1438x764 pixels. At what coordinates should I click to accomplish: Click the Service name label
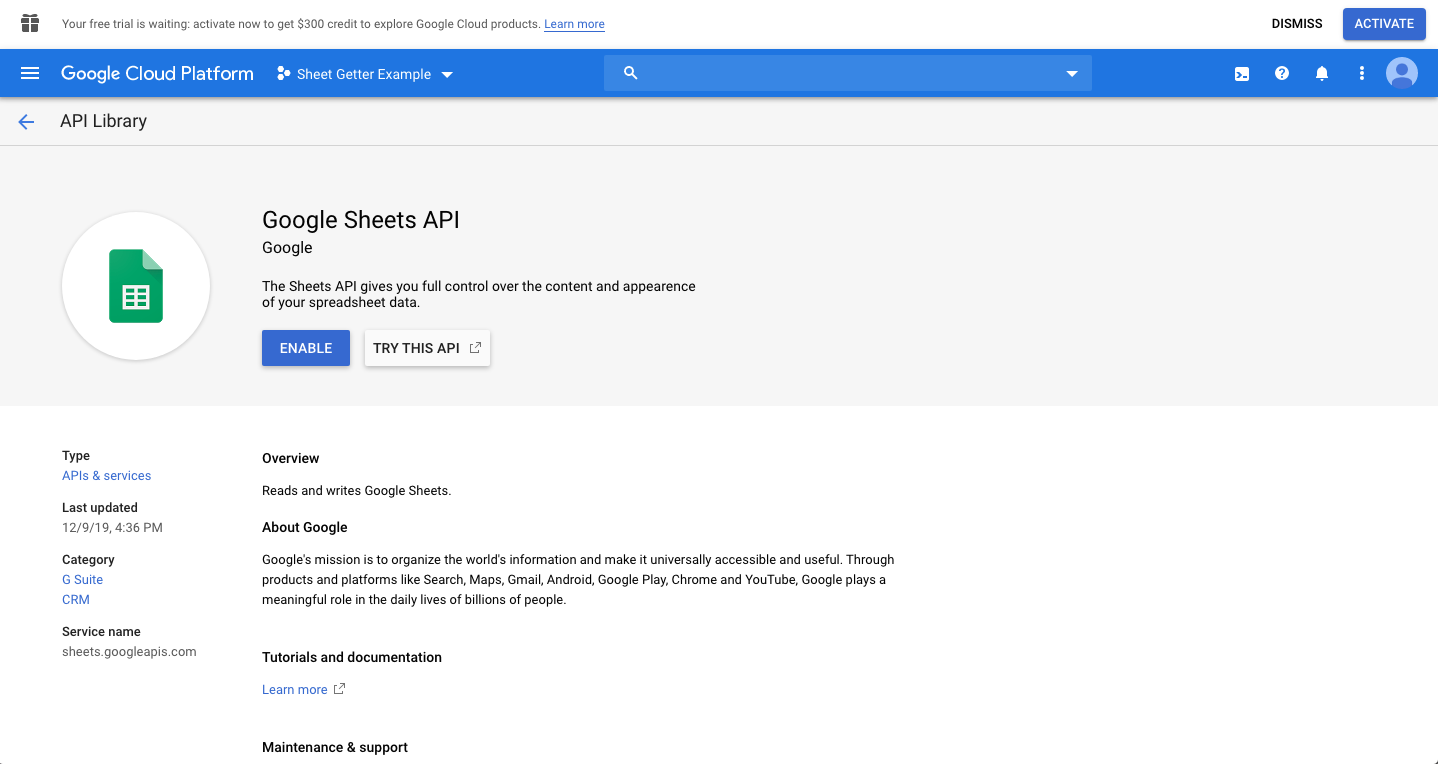pyautogui.click(x=101, y=632)
